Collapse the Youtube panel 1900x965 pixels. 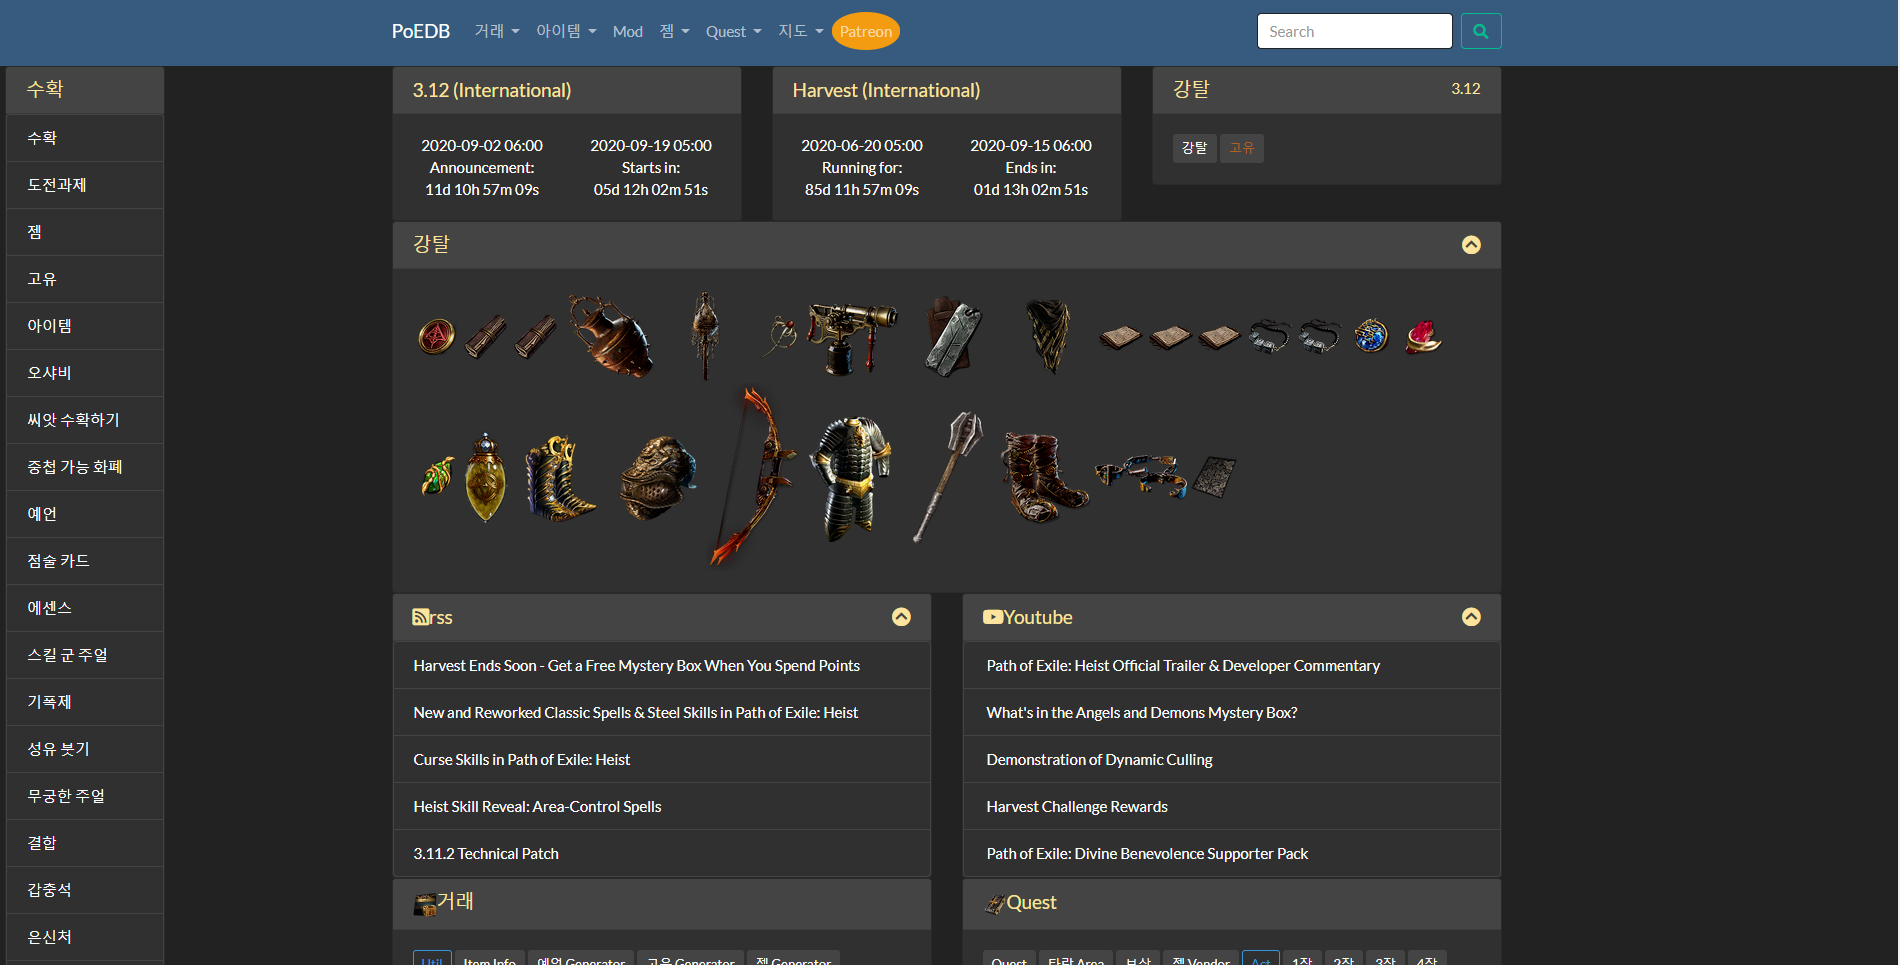tap(1471, 617)
